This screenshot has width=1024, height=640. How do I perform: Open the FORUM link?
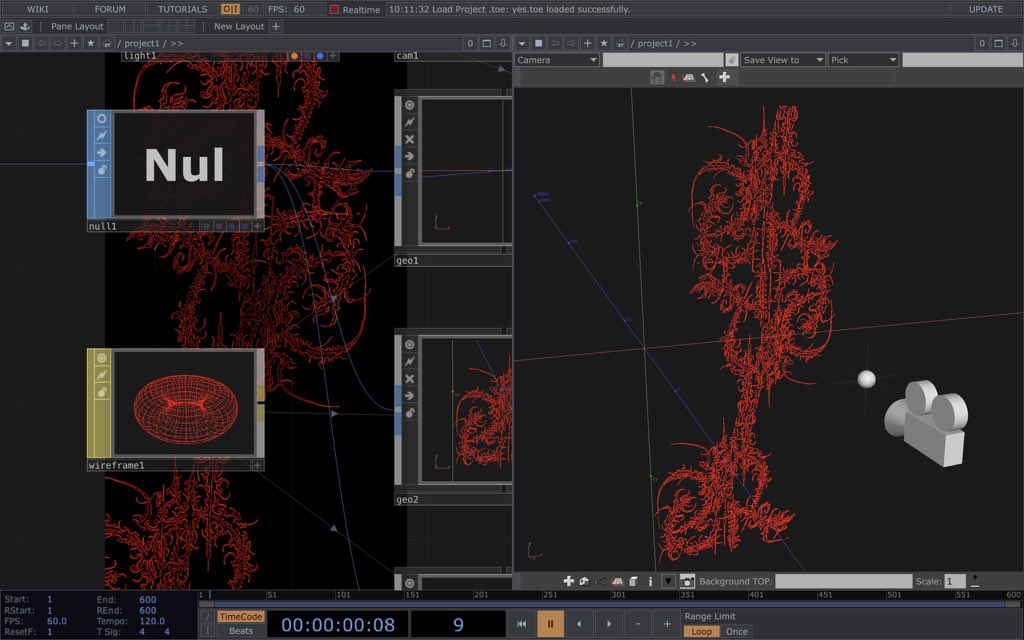click(110, 9)
